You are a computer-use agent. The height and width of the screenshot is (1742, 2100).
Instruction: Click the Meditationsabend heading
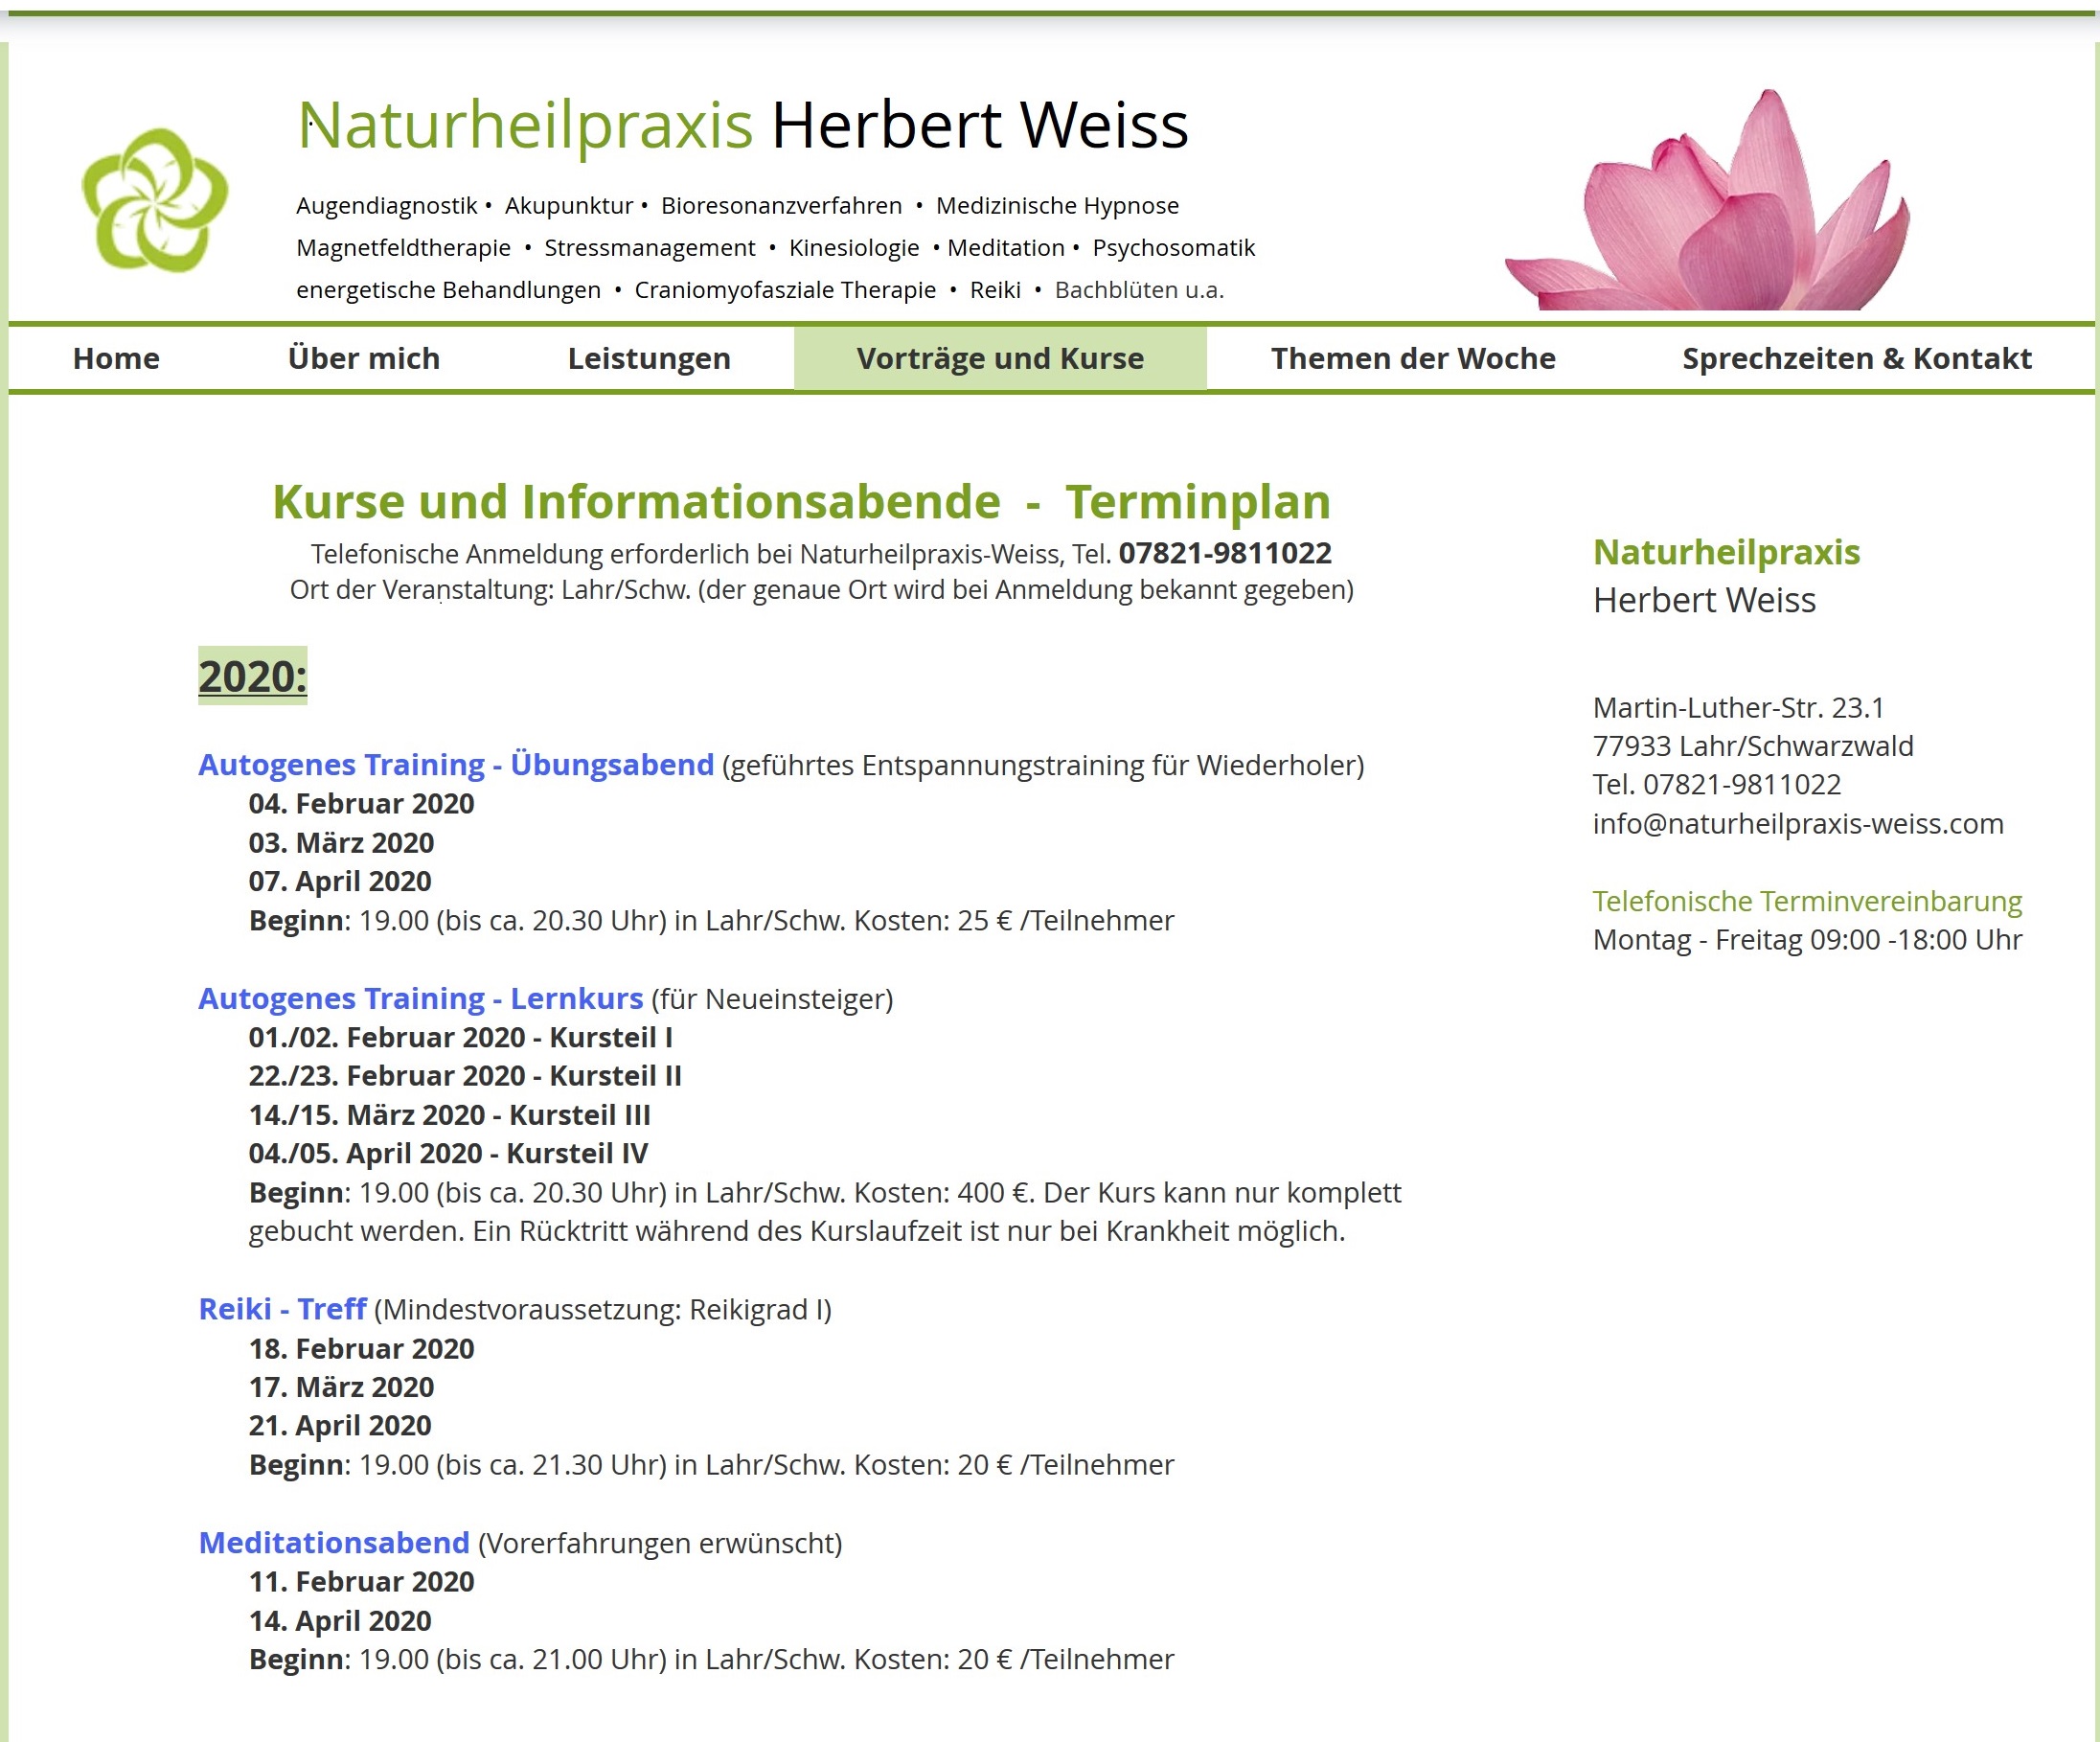click(x=334, y=1542)
